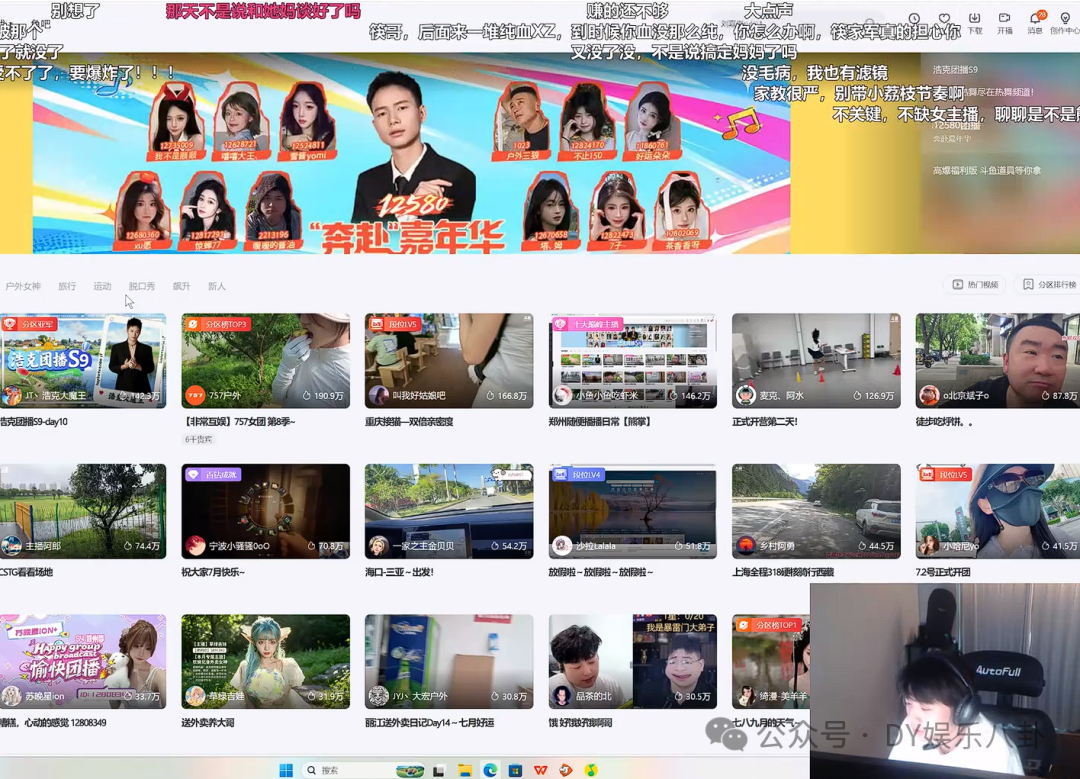Click the 6千贵宾 tag under 757女团
Viewport: 1080px width, 779px height.
pyautogui.click(x=198, y=439)
